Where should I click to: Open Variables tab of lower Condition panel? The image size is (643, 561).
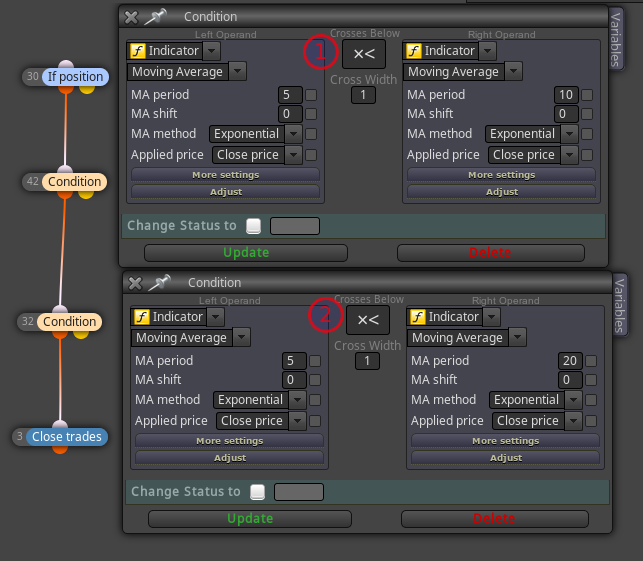coord(620,305)
